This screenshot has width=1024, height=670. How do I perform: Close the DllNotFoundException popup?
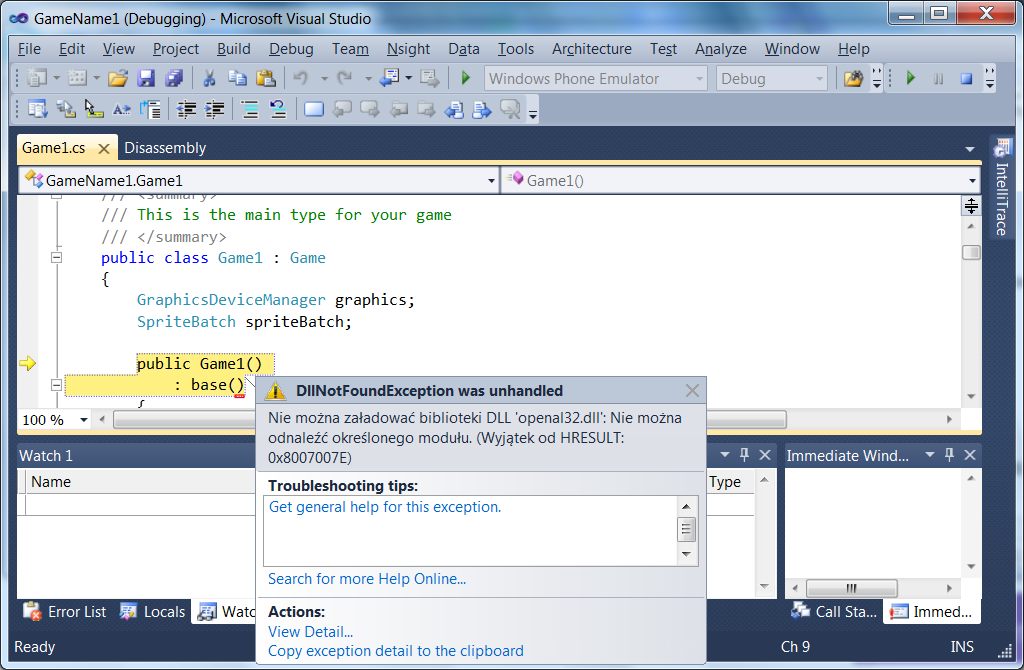pyautogui.click(x=692, y=391)
